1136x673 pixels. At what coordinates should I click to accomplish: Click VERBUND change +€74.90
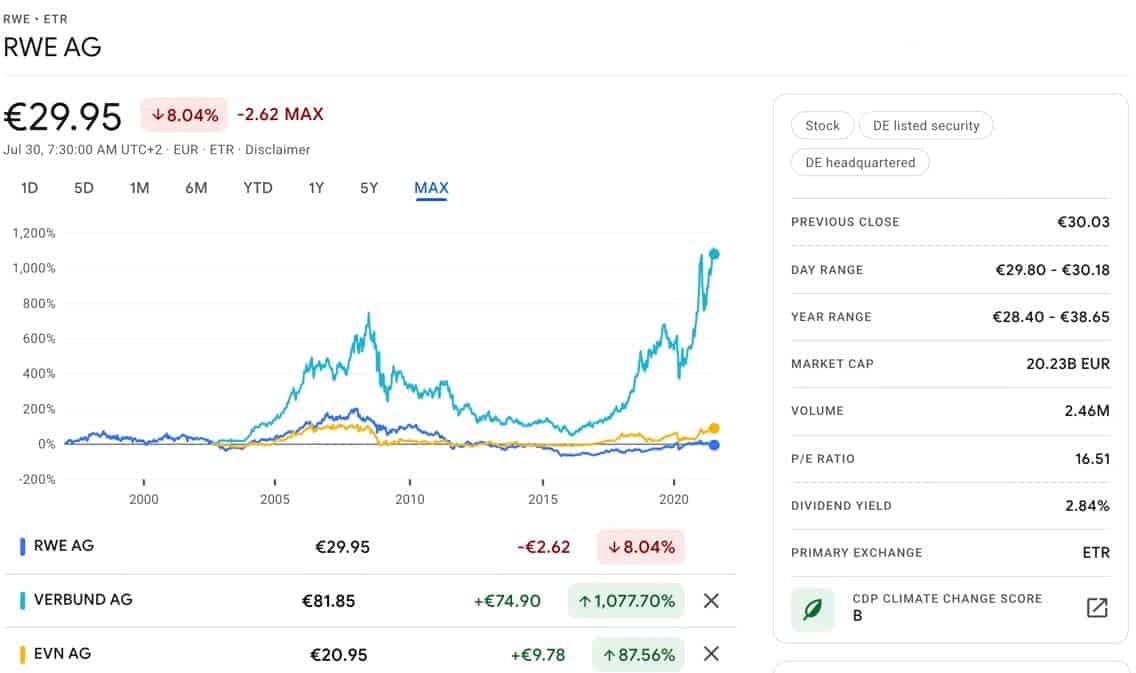pos(507,601)
